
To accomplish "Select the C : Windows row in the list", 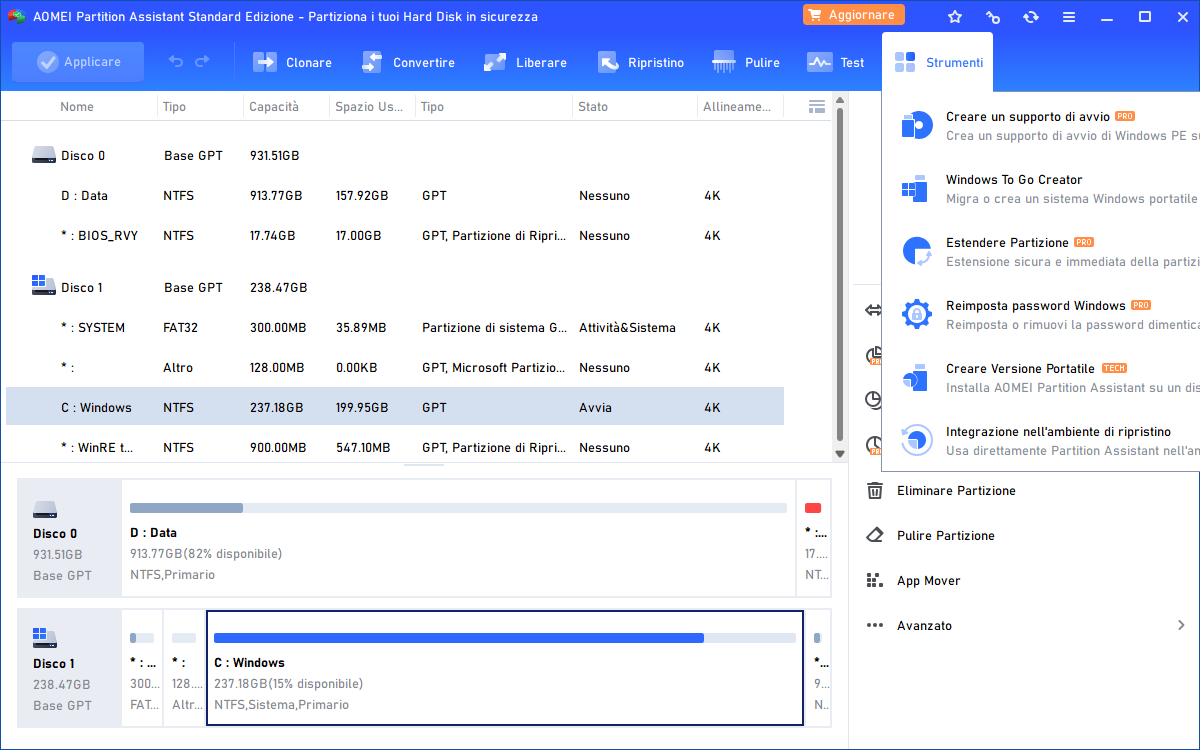I will click(x=395, y=408).
